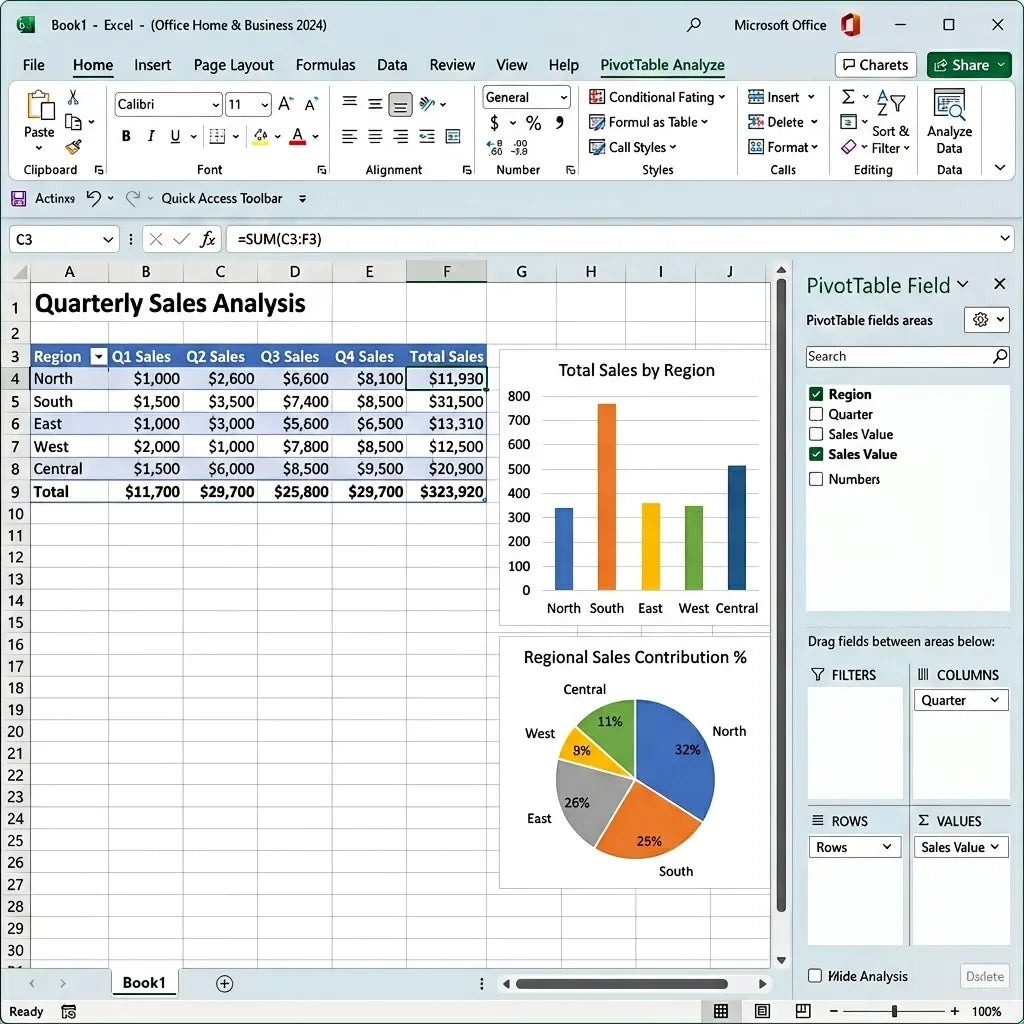The width and height of the screenshot is (1024, 1024).
Task: Increase font size with larger A icon
Action: [285, 104]
